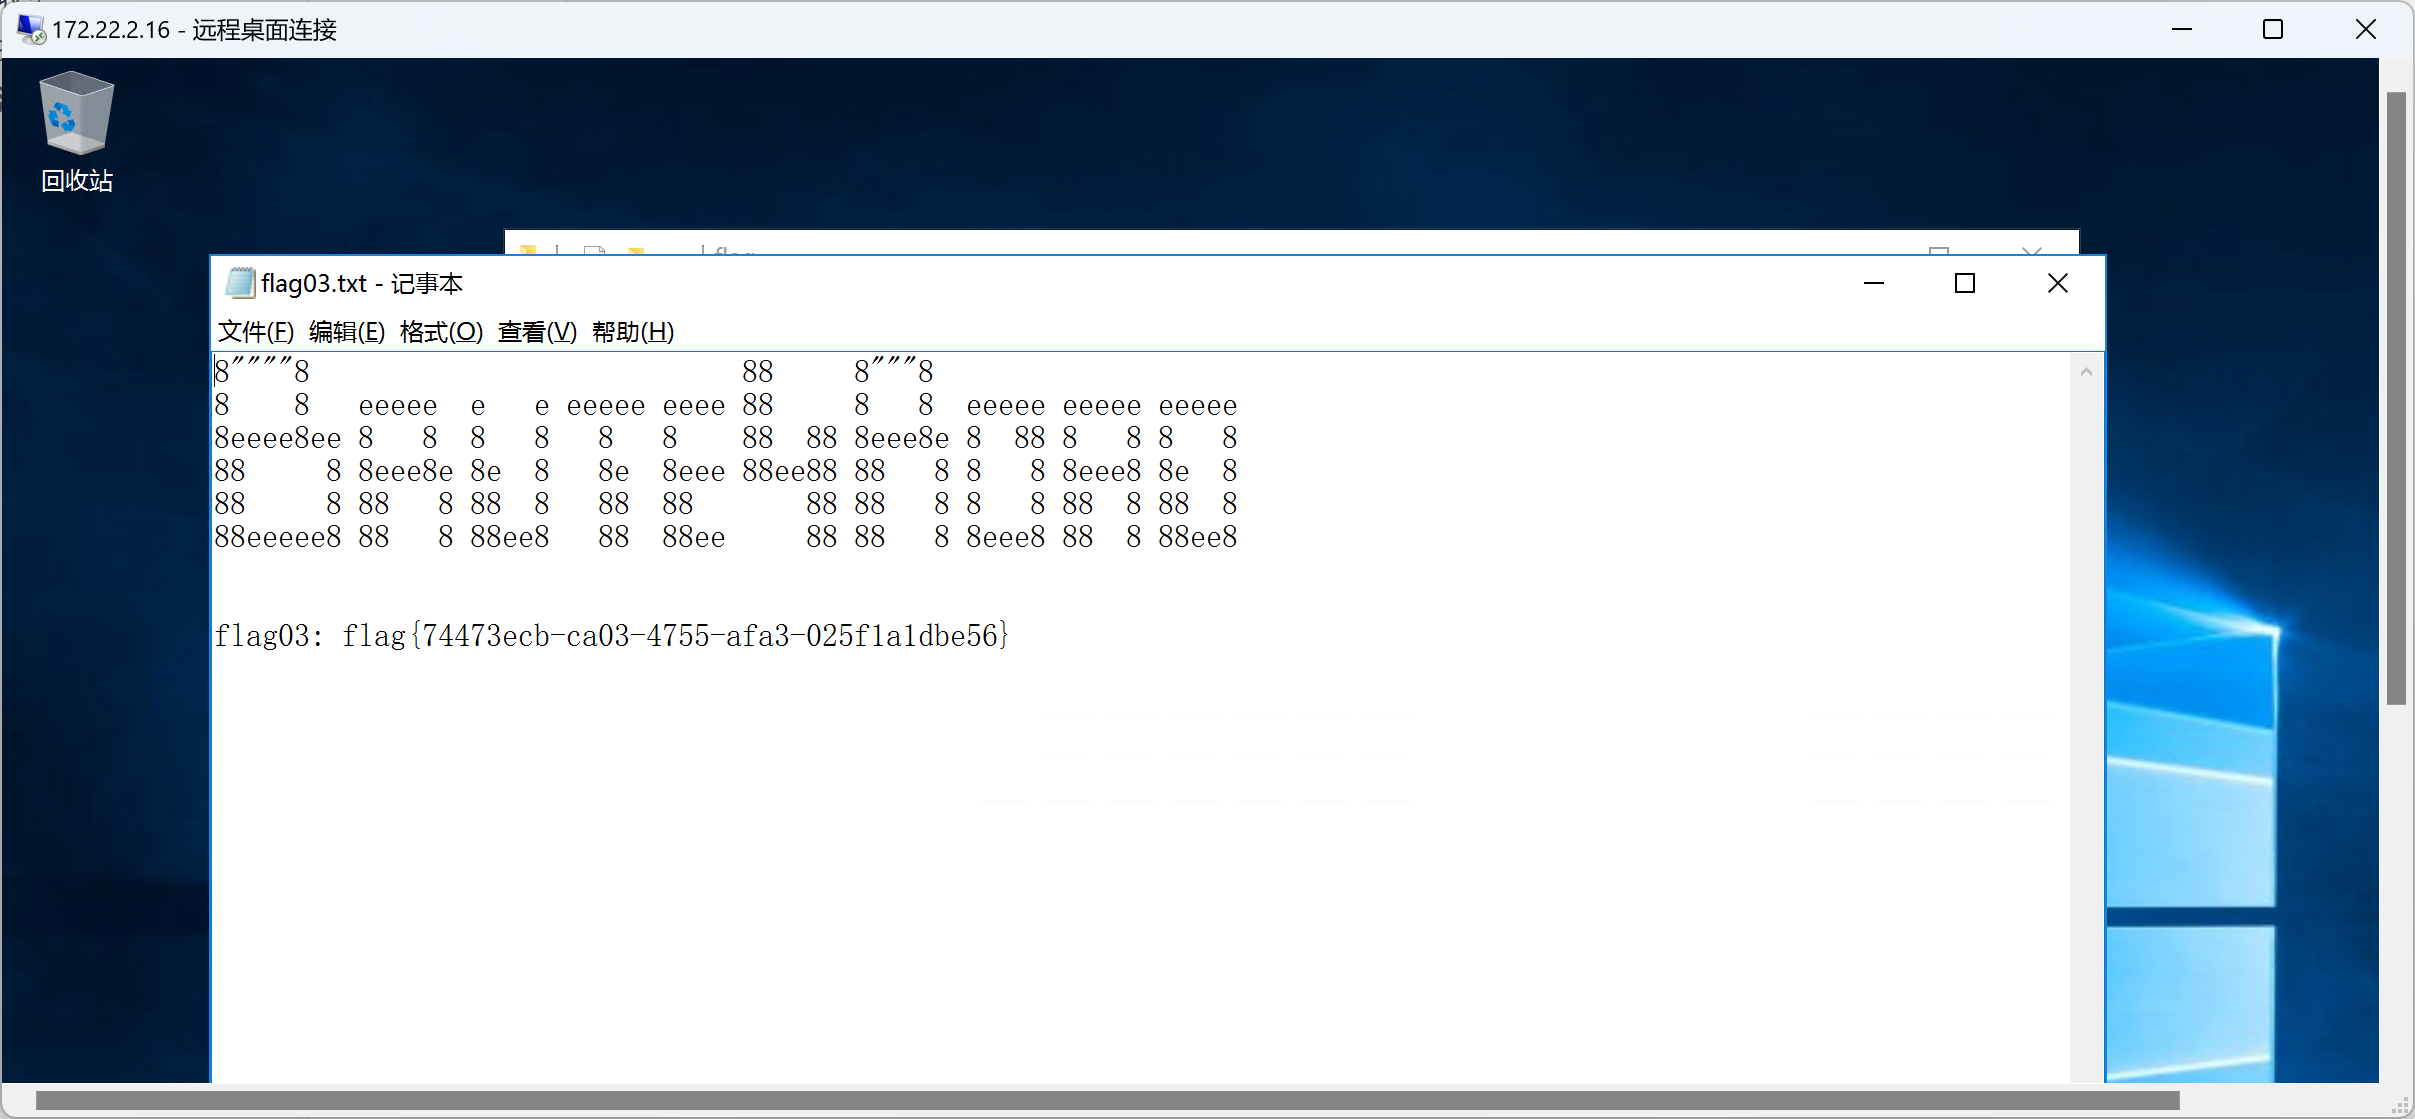The width and height of the screenshot is (2415, 1119).
Task: Click the 8eeee8ee text in ASCII art
Action: click(278, 438)
